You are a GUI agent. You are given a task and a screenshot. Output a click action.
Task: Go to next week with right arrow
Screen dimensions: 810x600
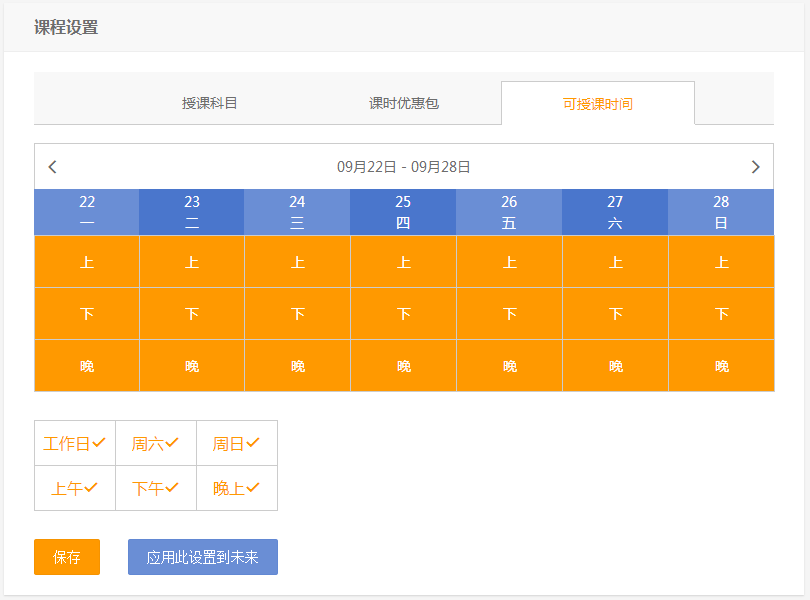tap(755, 167)
